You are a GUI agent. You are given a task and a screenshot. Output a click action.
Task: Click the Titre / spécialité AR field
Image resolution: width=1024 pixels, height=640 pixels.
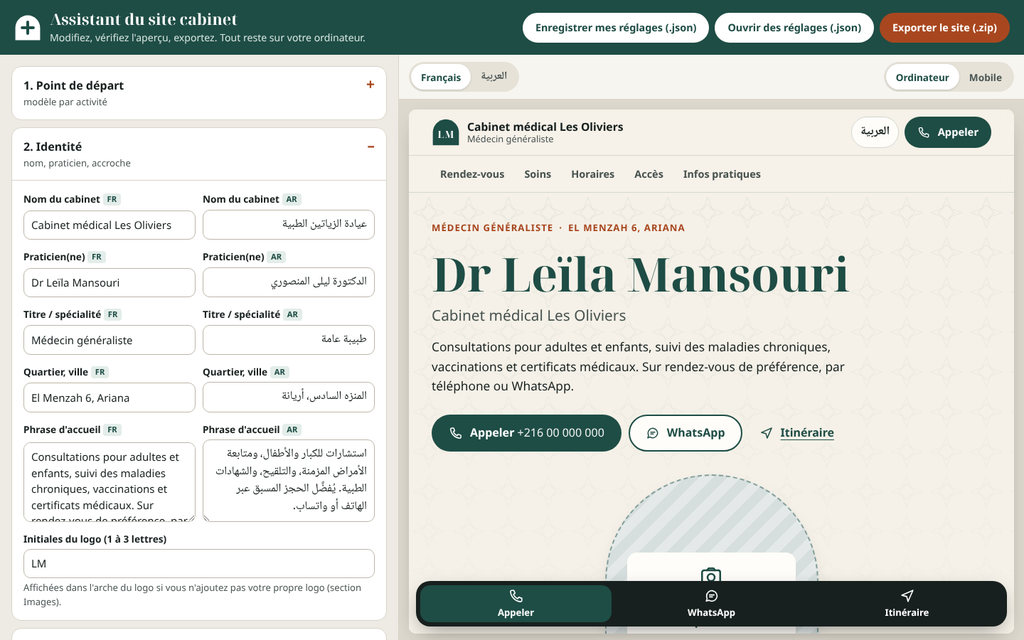(289, 340)
